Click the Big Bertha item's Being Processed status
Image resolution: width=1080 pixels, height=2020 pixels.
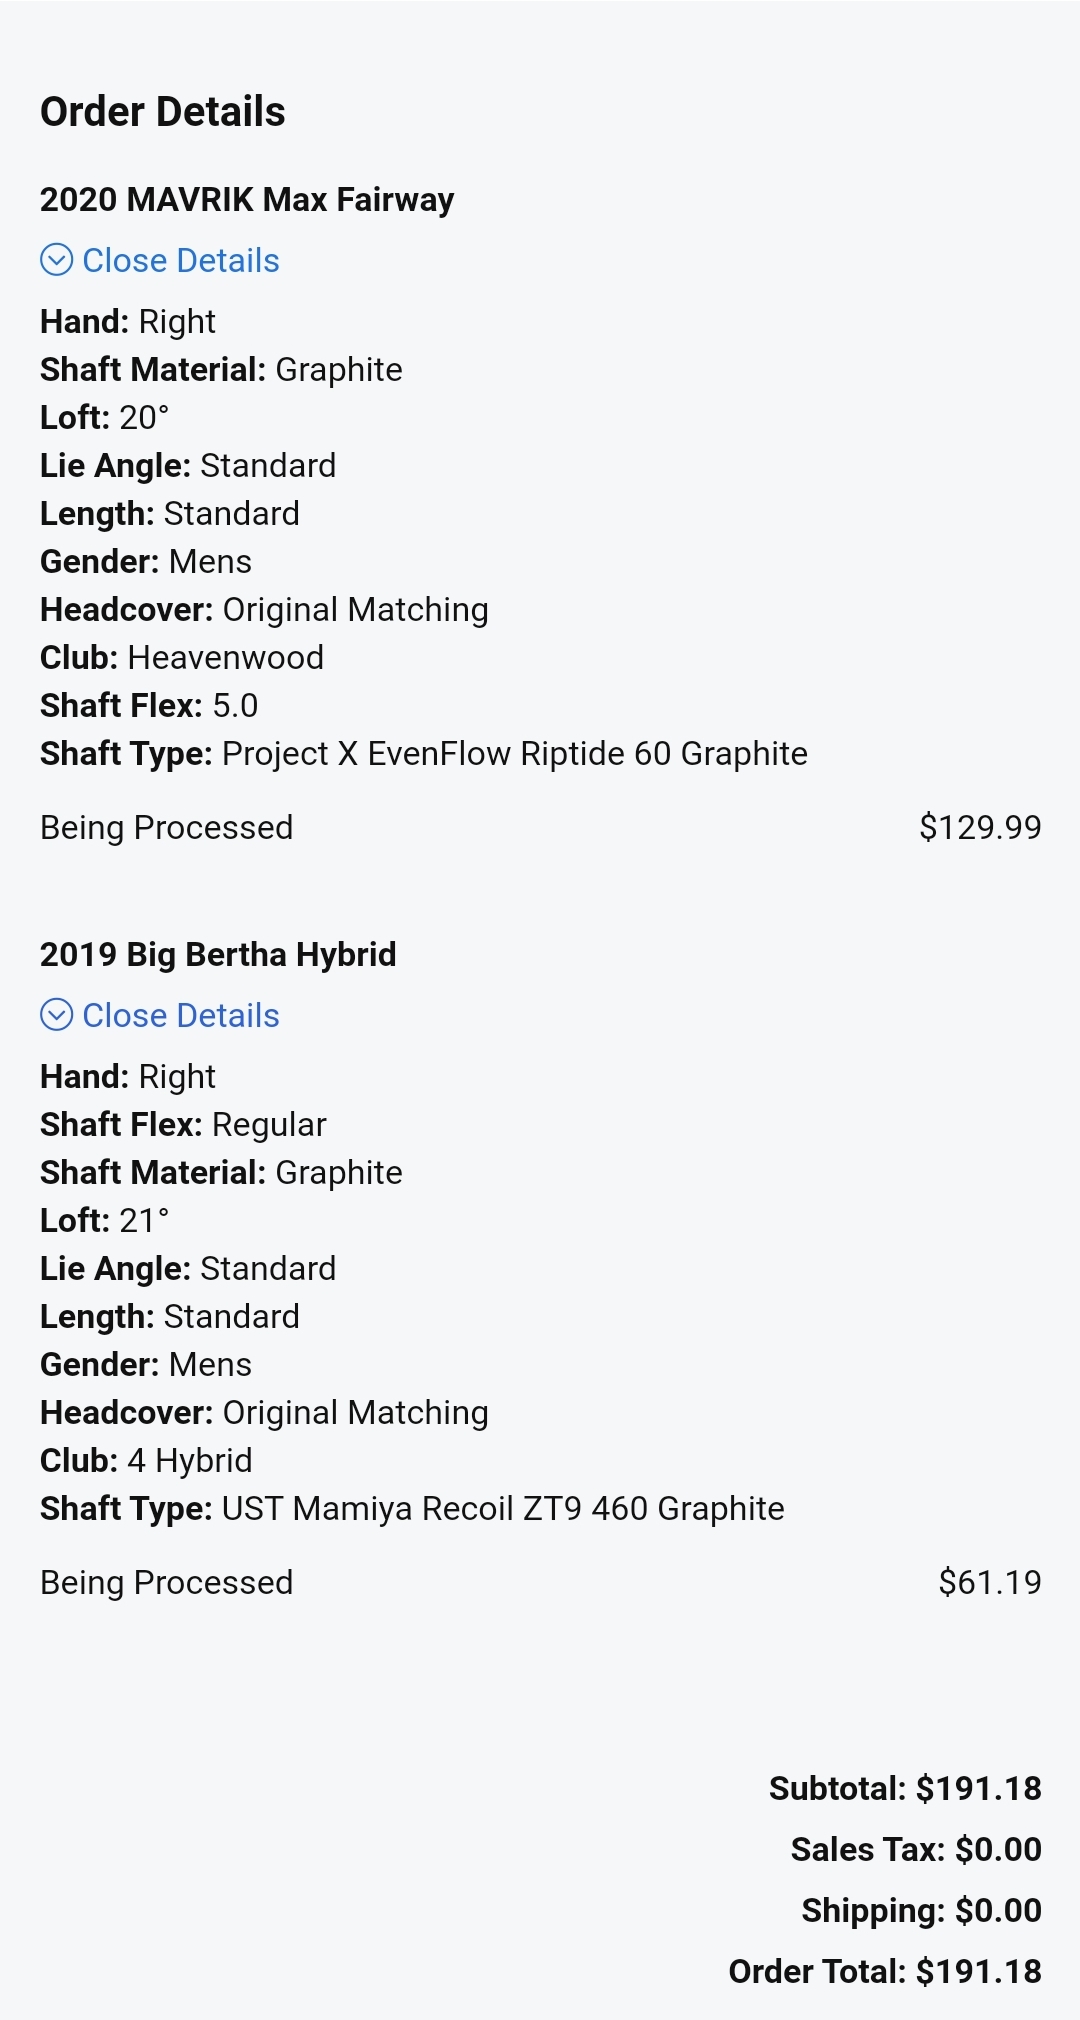click(x=167, y=1582)
